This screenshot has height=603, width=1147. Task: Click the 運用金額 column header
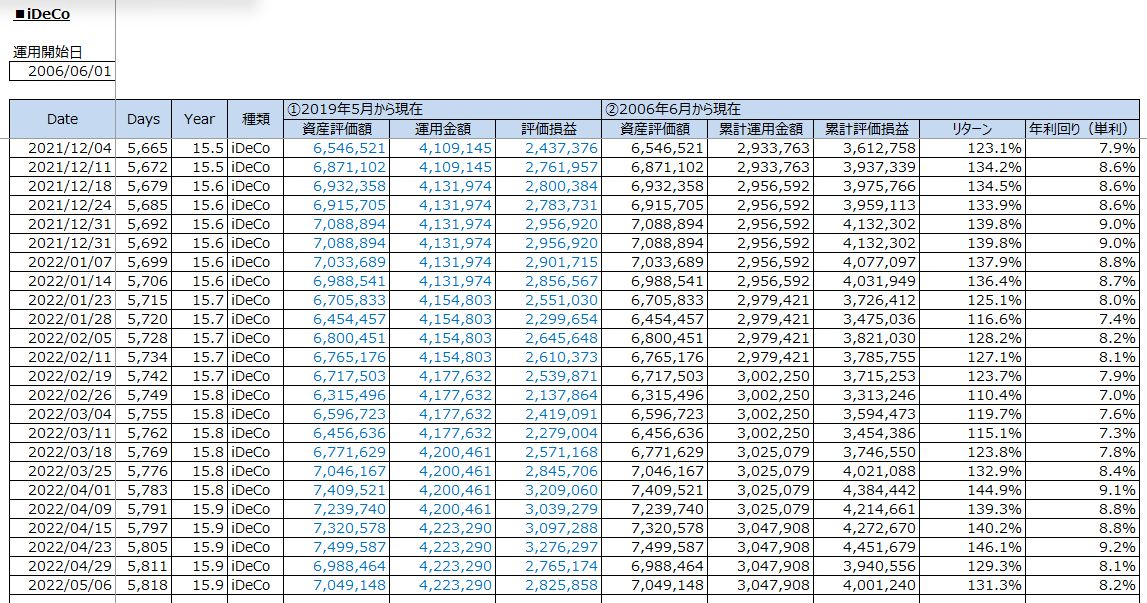point(442,129)
